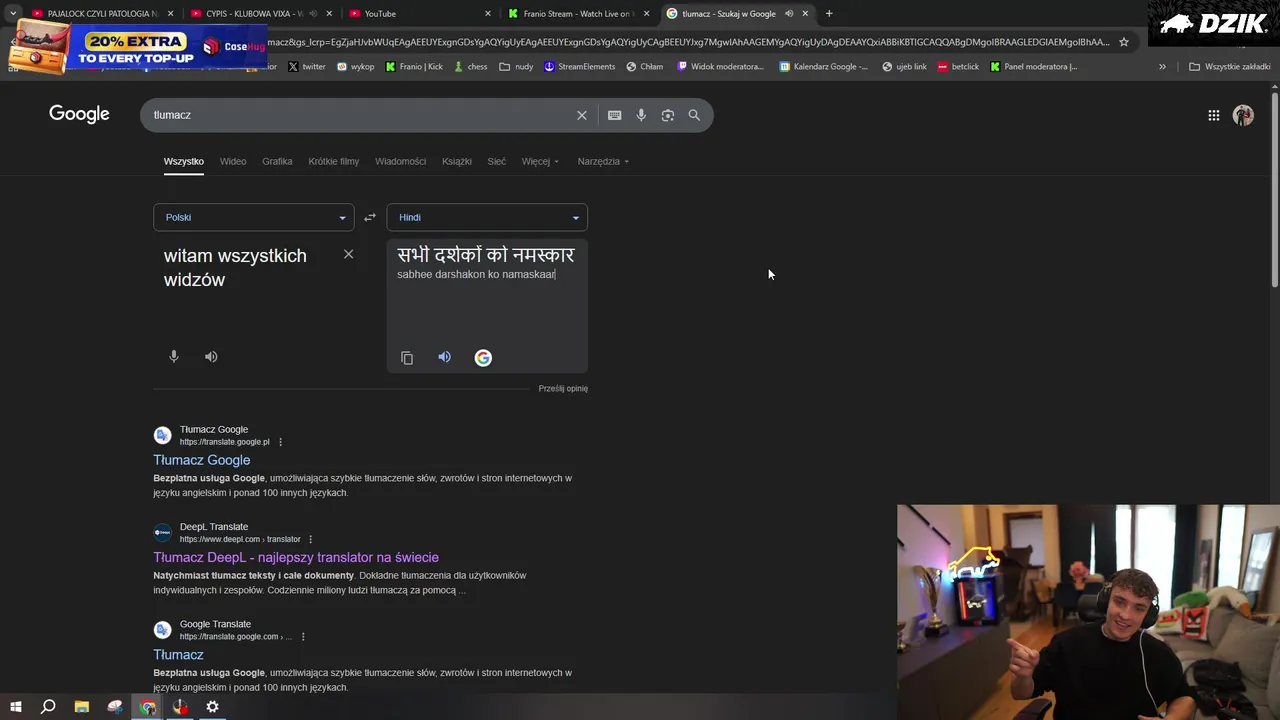This screenshot has height=720, width=1280.
Task: Open the on-screen keyboard input tool
Action: click(x=614, y=115)
